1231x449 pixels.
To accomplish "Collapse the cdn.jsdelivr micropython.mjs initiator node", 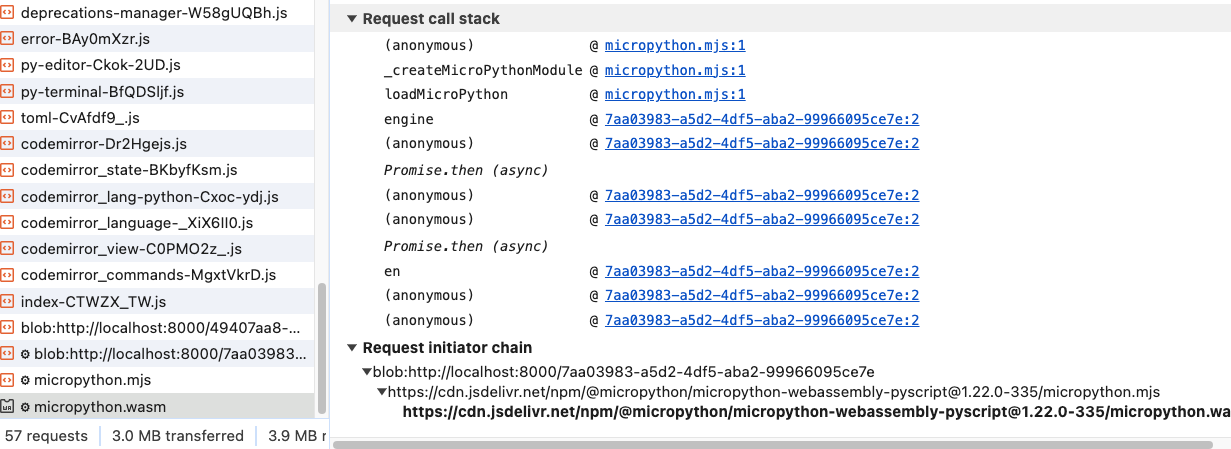I will (382, 392).
